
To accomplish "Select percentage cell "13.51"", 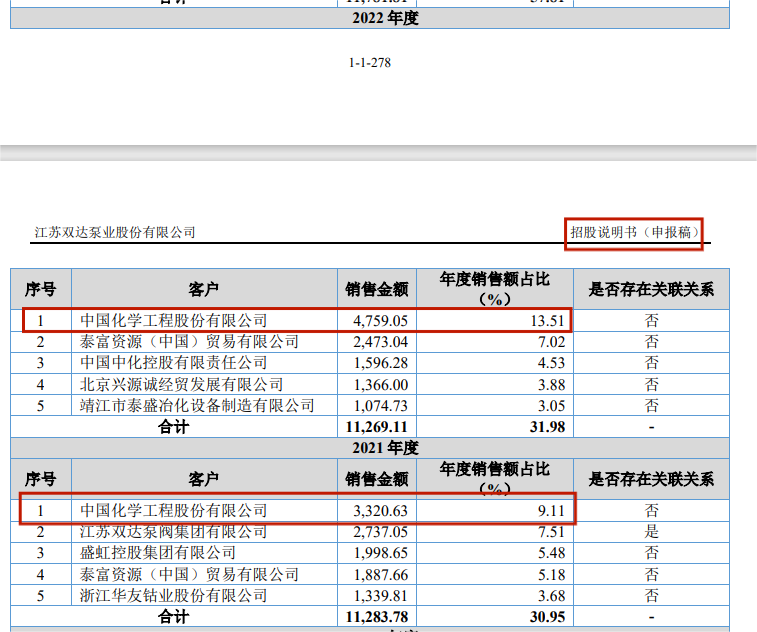I will (547, 321).
